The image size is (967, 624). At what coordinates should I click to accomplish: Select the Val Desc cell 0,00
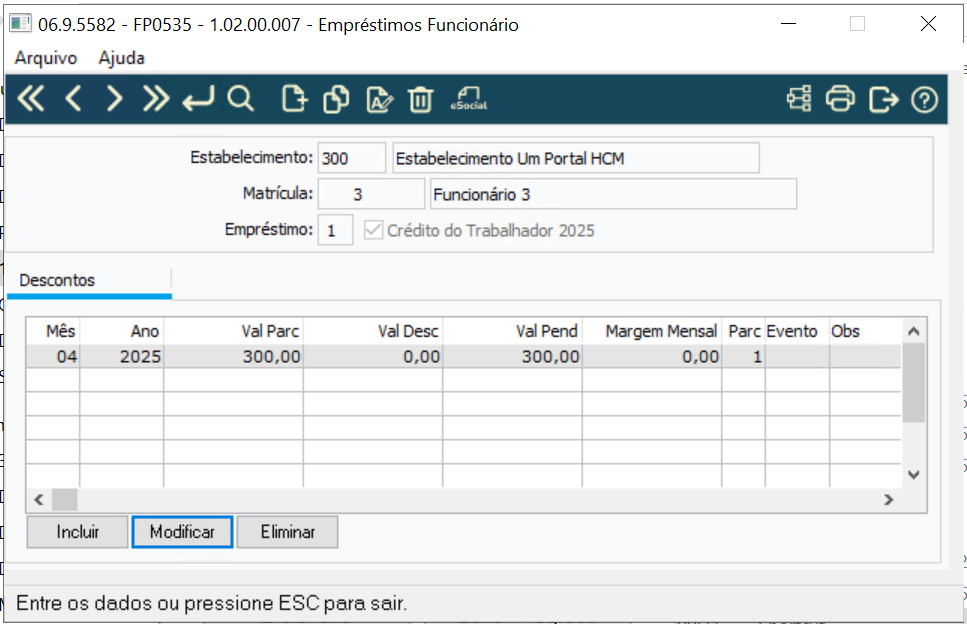coord(372,356)
